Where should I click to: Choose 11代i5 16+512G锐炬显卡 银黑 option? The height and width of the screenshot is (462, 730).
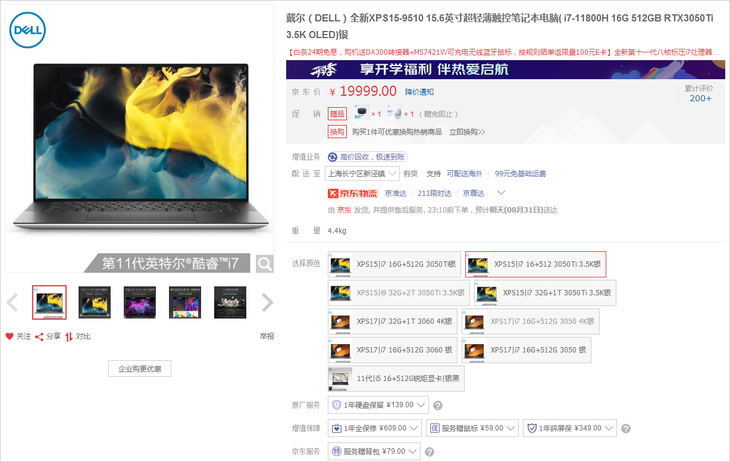[396, 378]
